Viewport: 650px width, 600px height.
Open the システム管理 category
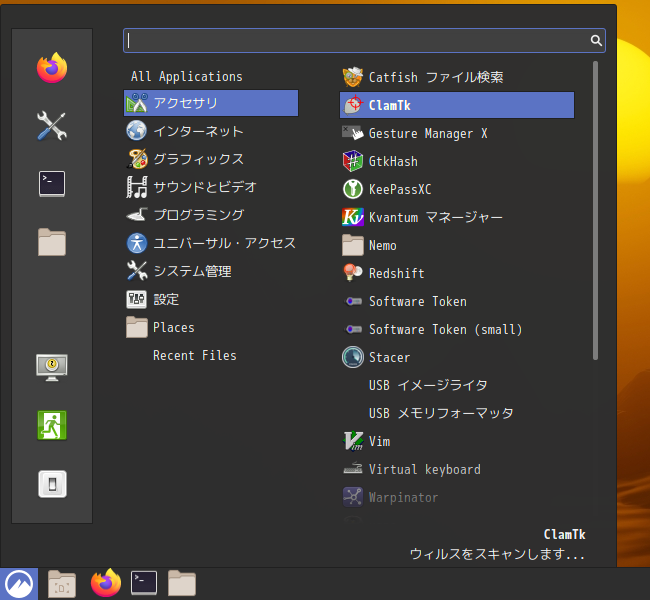point(211,271)
